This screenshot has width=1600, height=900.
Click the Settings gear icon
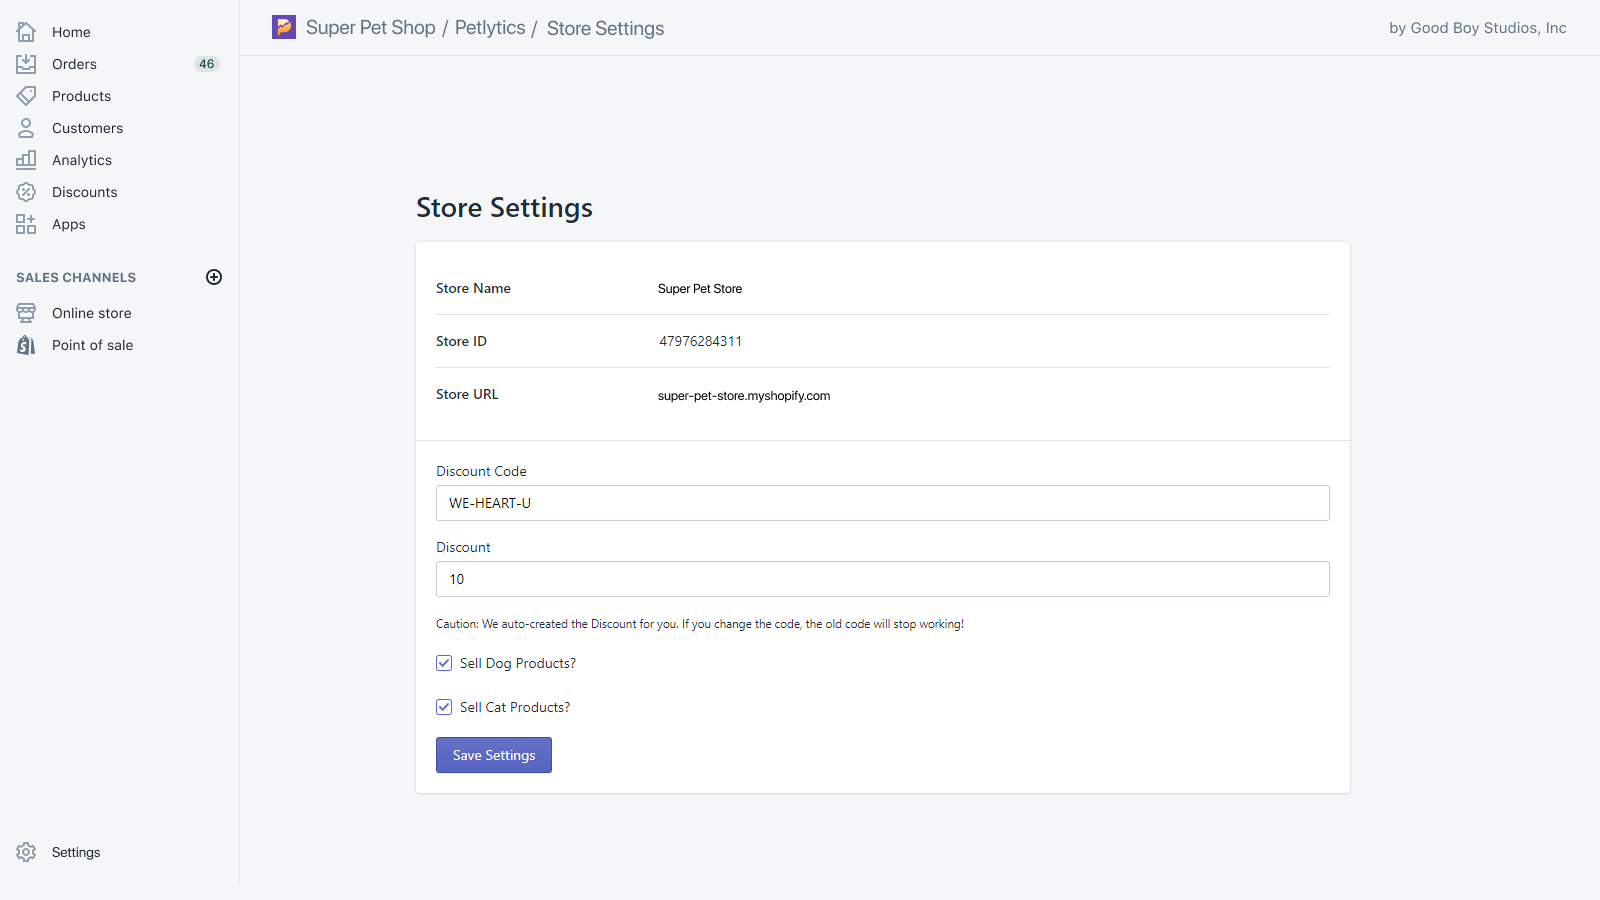26,852
